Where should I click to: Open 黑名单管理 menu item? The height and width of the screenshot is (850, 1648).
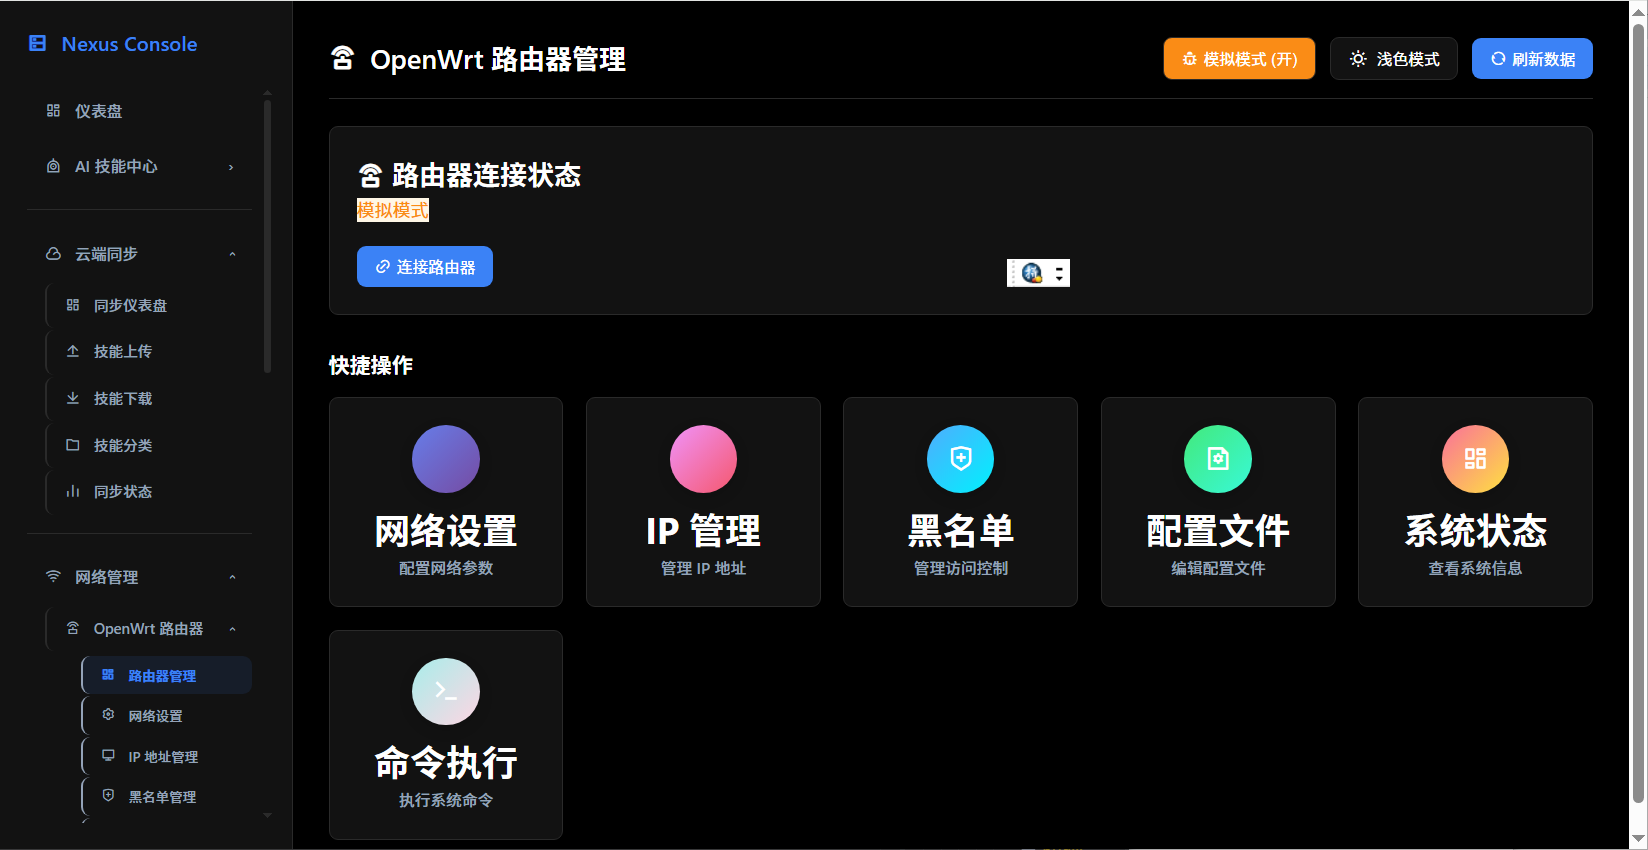point(167,796)
